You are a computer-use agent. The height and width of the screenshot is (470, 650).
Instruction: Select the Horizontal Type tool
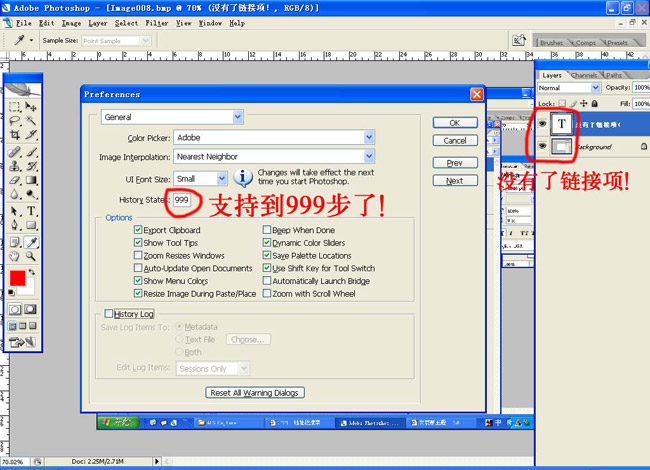31,211
